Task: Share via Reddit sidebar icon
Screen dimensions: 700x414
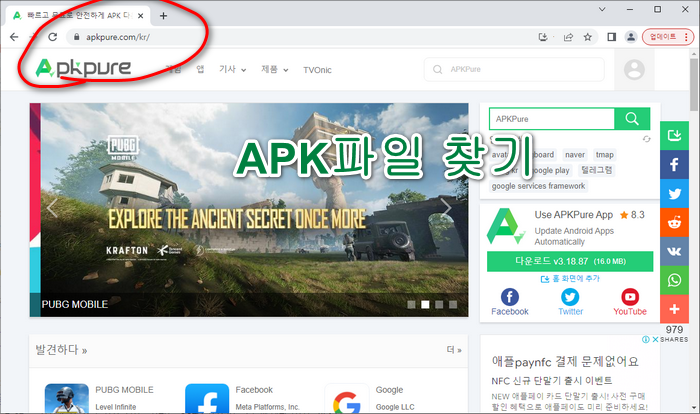Action: (x=674, y=222)
